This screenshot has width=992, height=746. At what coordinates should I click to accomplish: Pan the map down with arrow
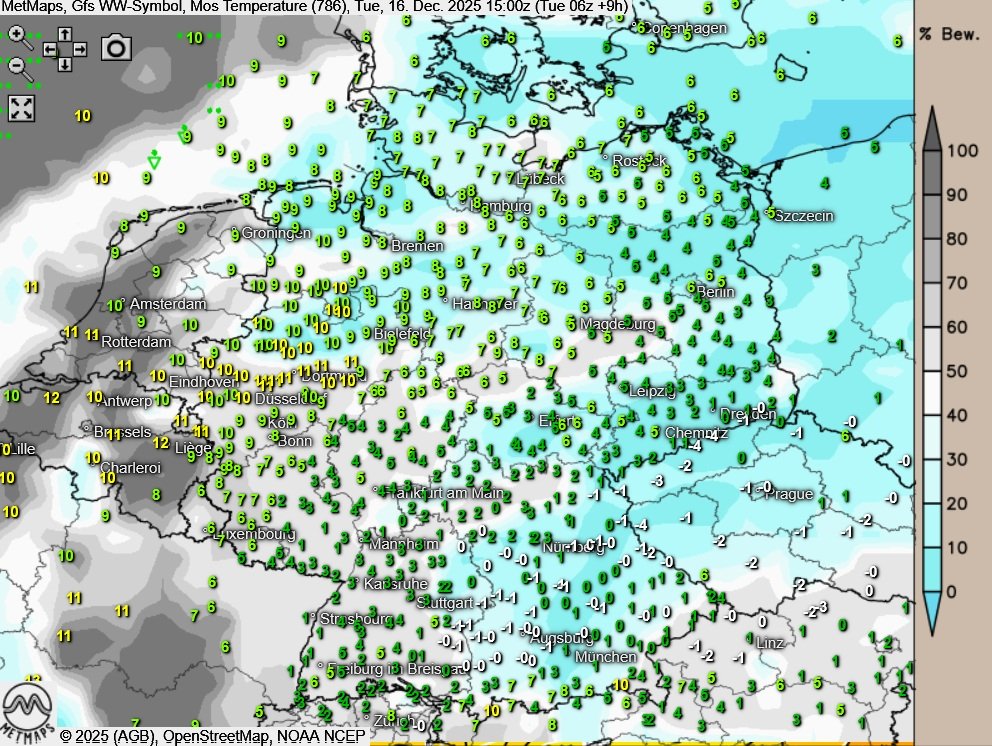click(64, 63)
